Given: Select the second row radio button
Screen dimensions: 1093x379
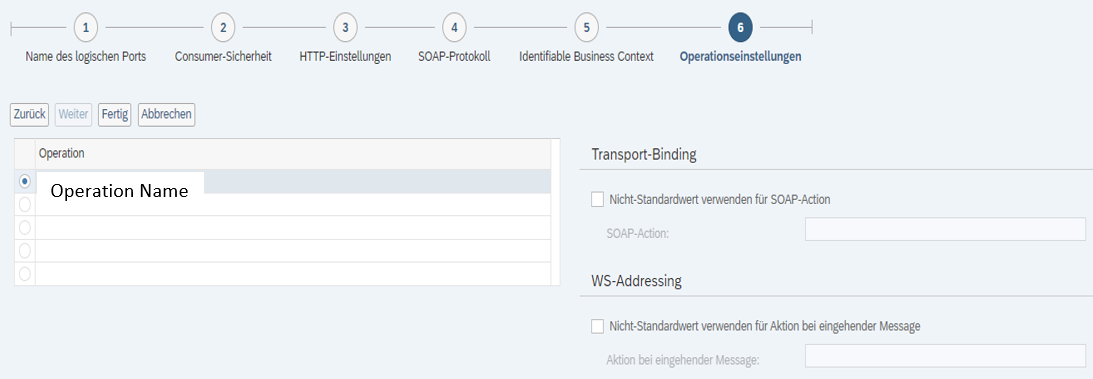Looking at the screenshot, I should (25, 205).
